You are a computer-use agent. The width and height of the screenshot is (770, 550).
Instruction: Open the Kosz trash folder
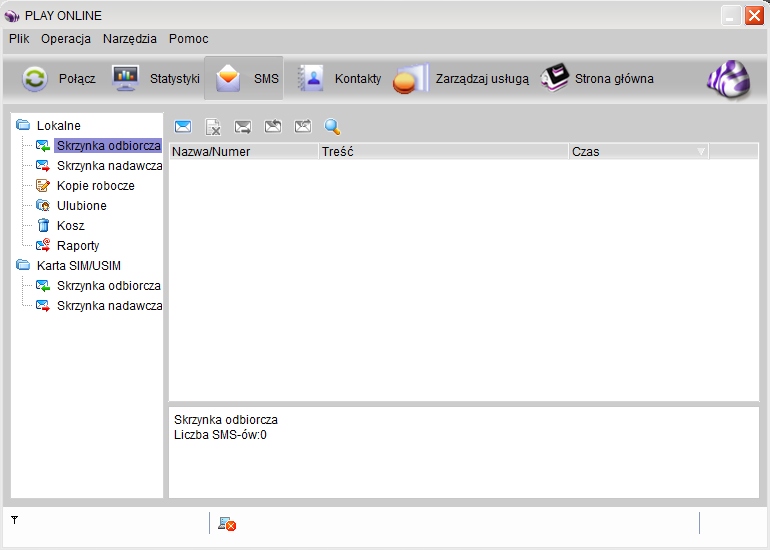(x=71, y=225)
